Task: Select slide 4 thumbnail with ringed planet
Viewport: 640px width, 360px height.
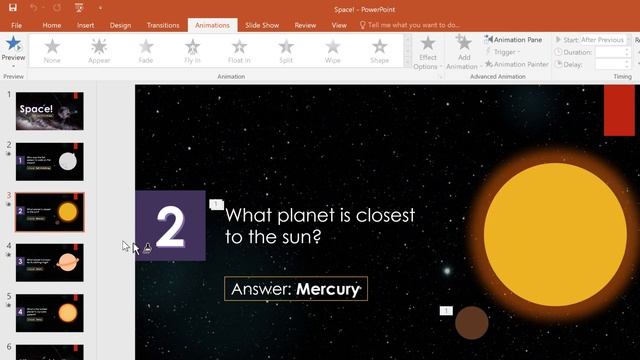Action: [x=50, y=263]
